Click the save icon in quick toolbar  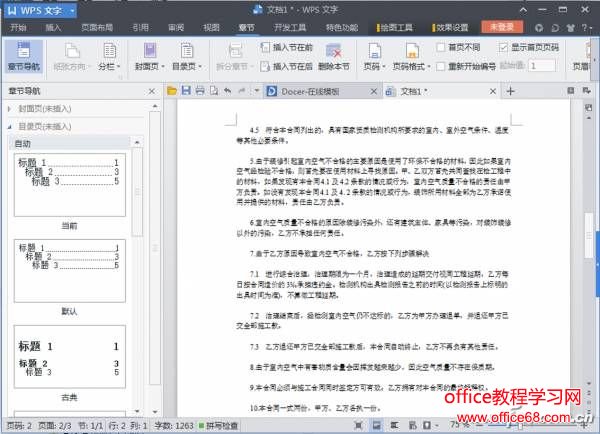[186, 91]
